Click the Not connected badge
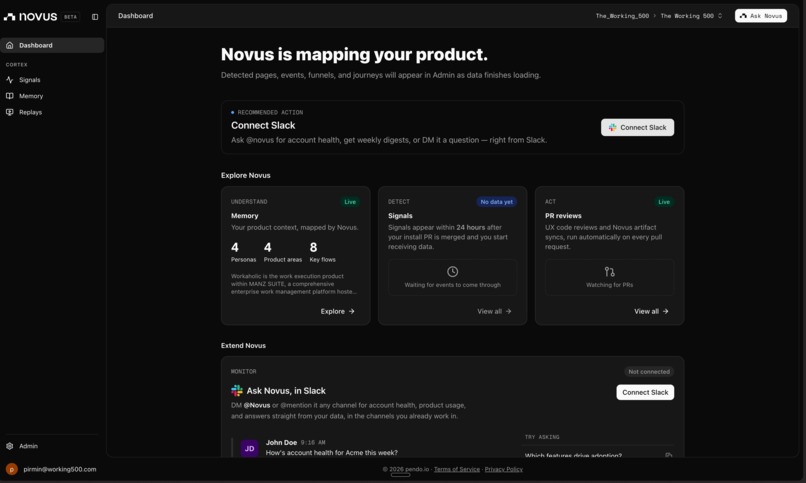The width and height of the screenshot is (806, 483). coord(649,371)
